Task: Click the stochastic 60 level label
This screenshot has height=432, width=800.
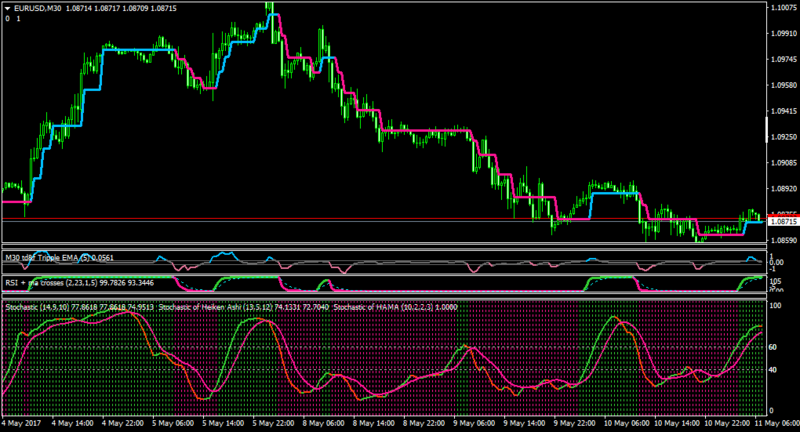Action: click(x=772, y=347)
